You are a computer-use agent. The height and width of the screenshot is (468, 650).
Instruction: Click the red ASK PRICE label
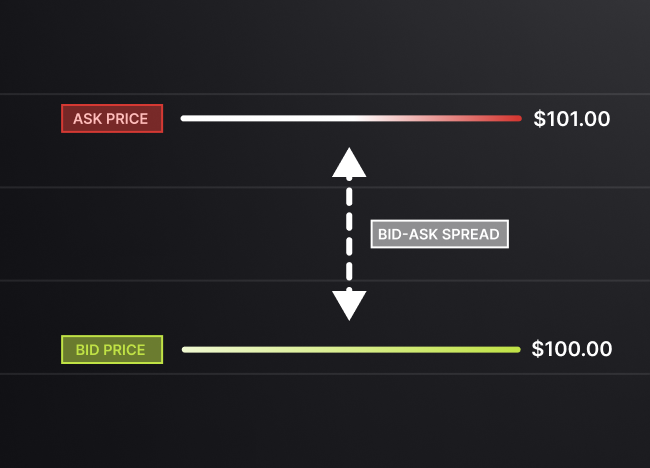pyautogui.click(x=112, y=119)
